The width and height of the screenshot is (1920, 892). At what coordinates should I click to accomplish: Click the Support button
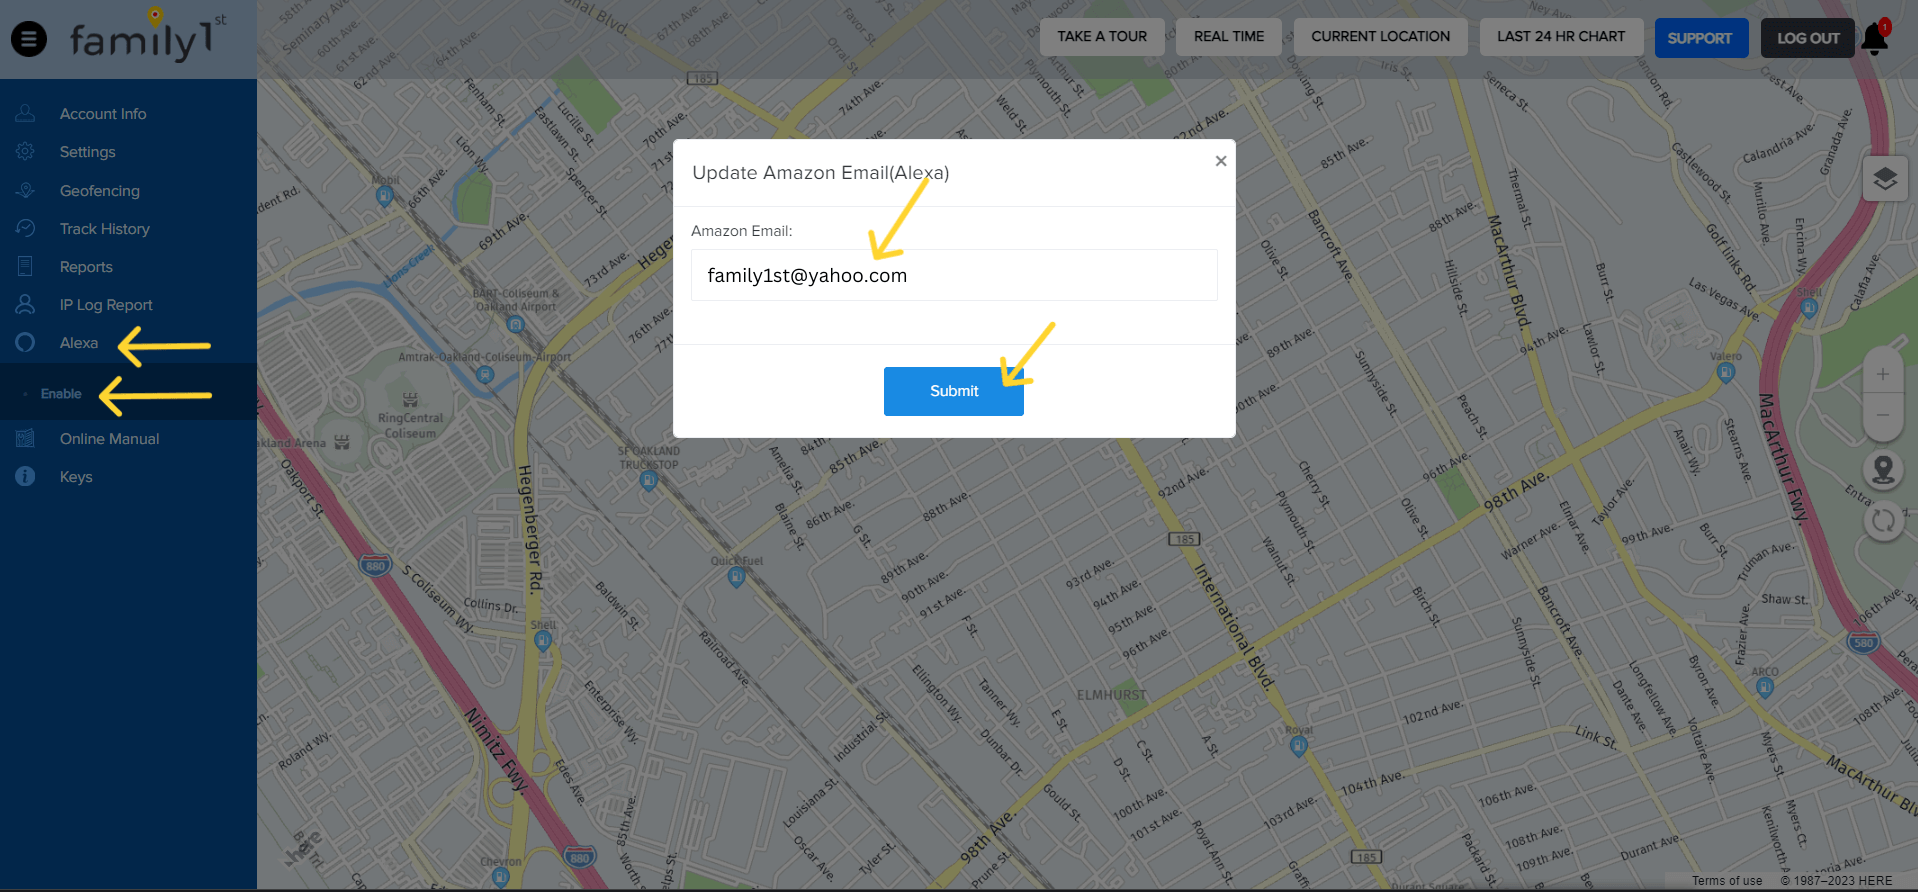1701,38
